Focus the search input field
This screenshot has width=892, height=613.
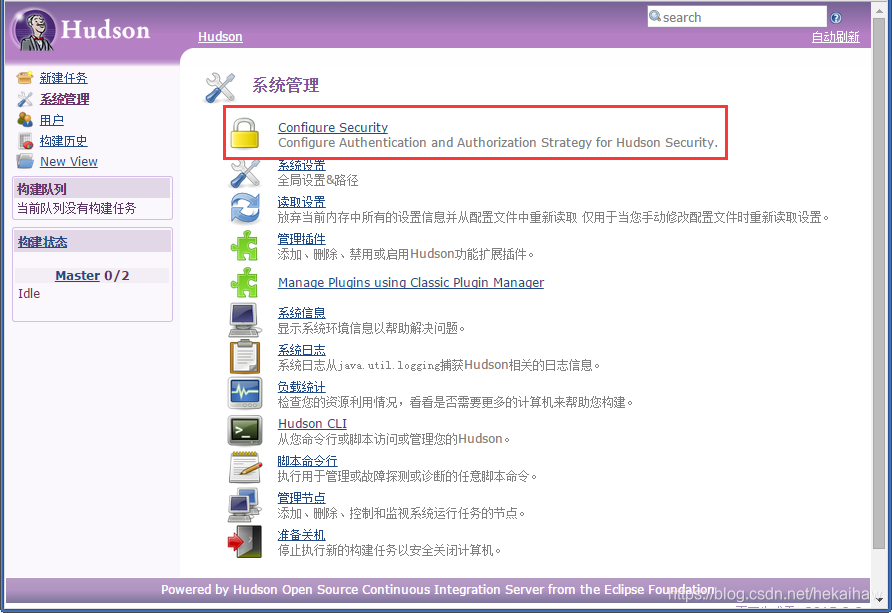pyautogui.click(x=737, y=17)
